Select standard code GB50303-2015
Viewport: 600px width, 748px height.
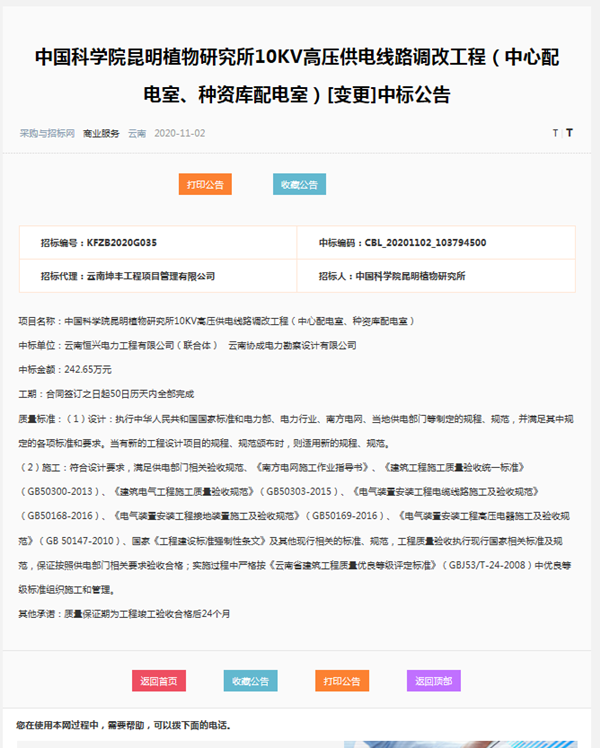299,492
